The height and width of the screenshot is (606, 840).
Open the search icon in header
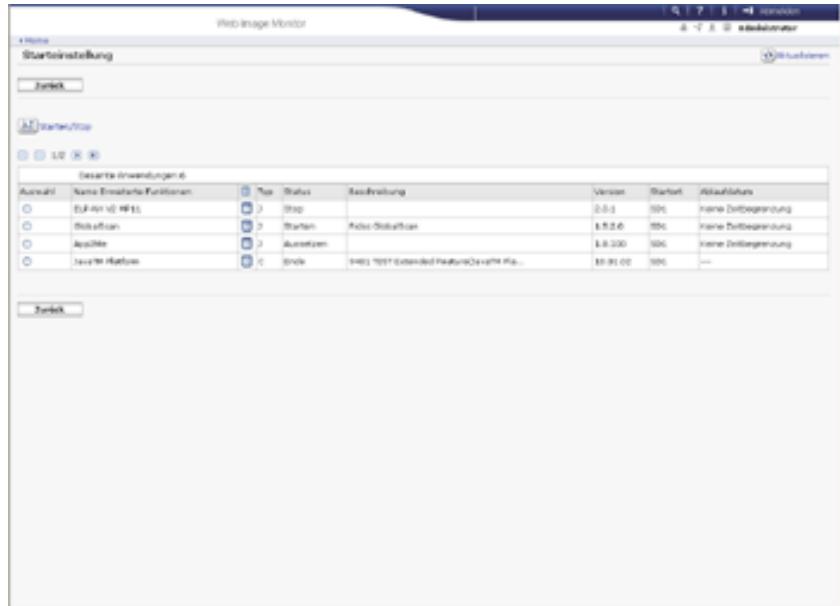coord(676,10)
